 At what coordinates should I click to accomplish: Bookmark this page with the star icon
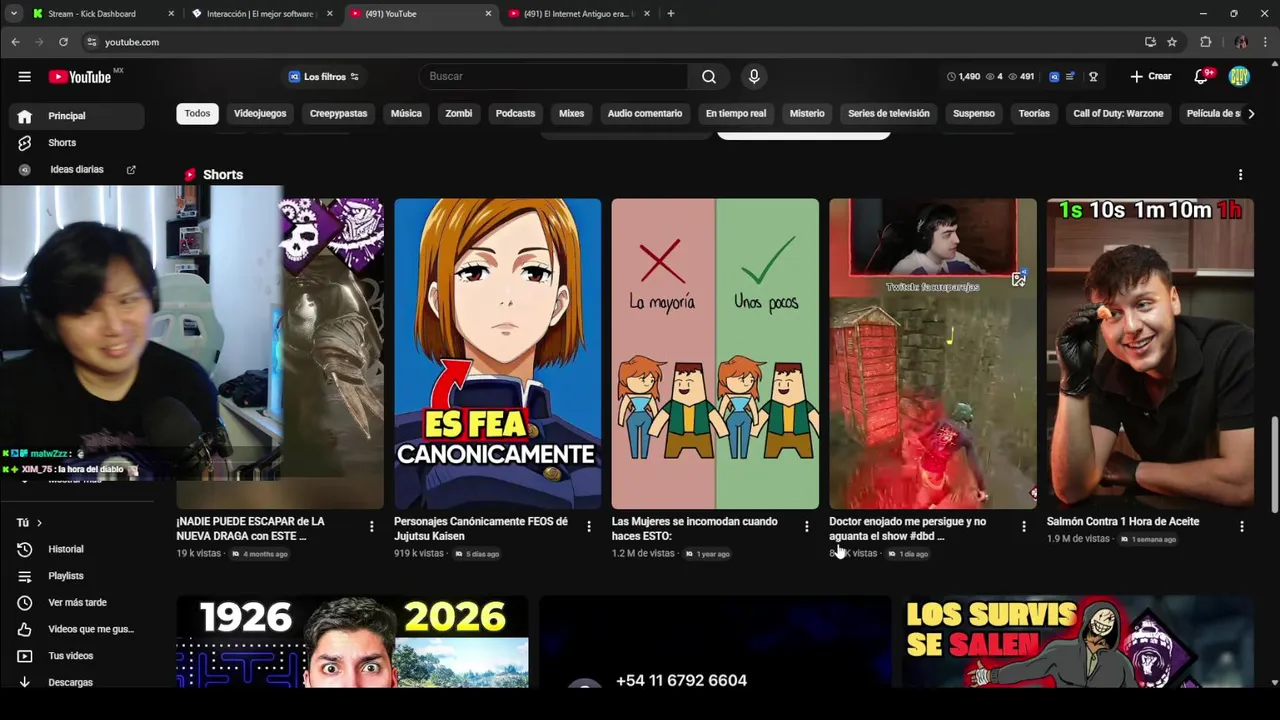[x=1172, y=42]
